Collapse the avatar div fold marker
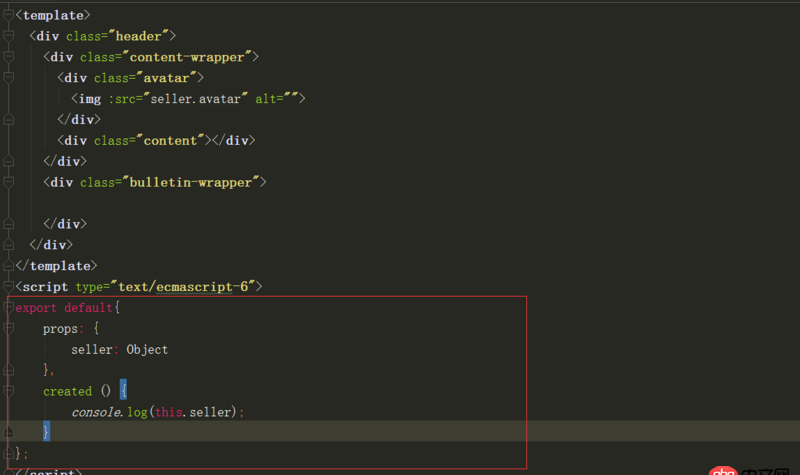This screenshot has height=475, width=800. 8,78
